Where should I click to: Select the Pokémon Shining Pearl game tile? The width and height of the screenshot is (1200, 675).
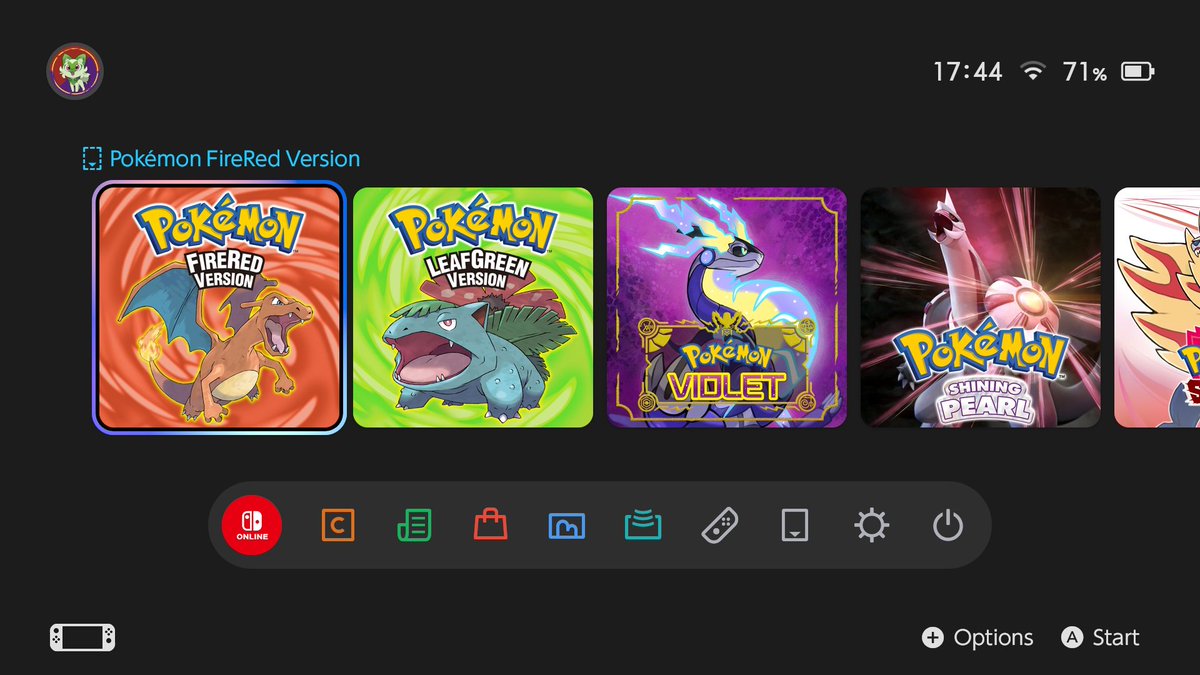981,308
